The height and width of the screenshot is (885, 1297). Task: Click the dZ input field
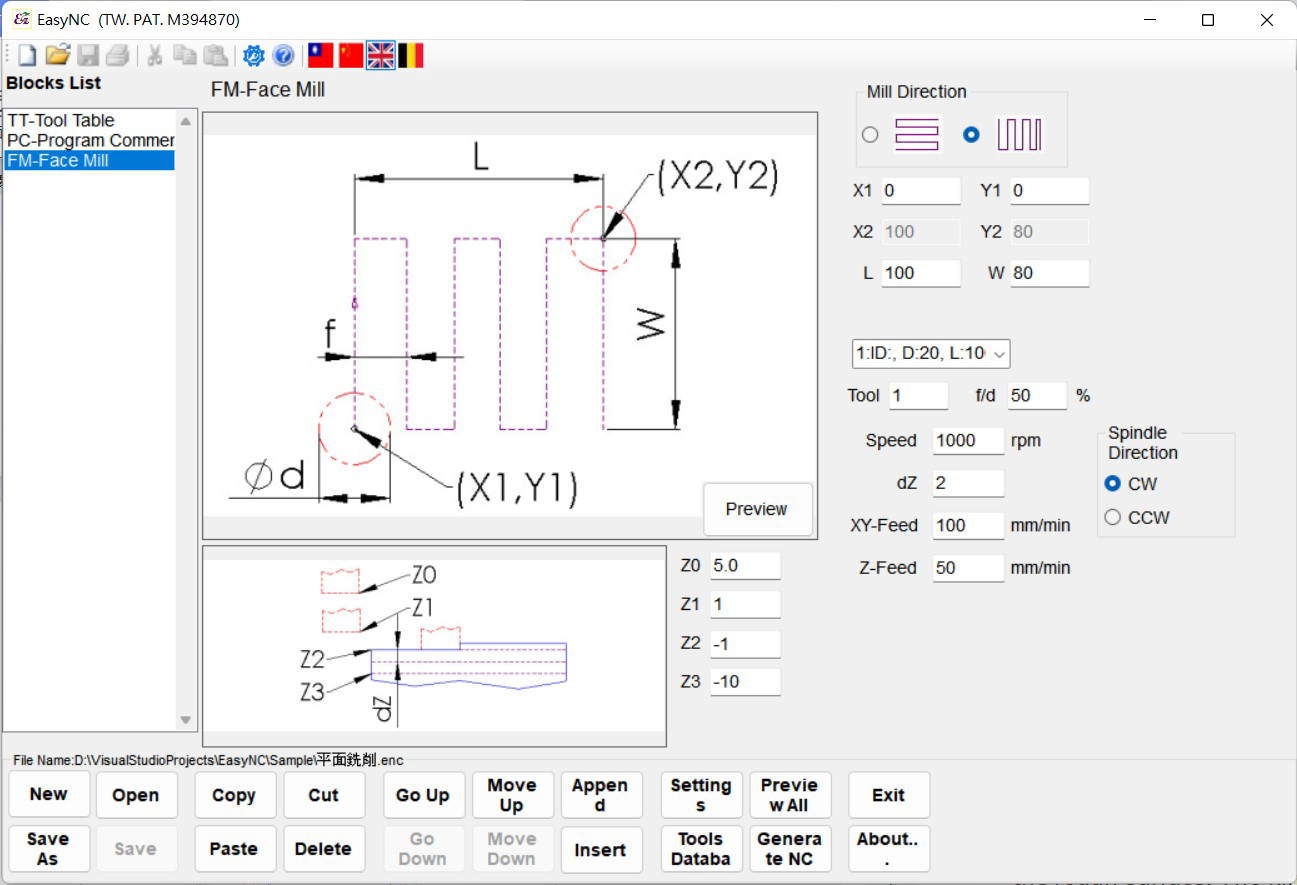point(969,483)
